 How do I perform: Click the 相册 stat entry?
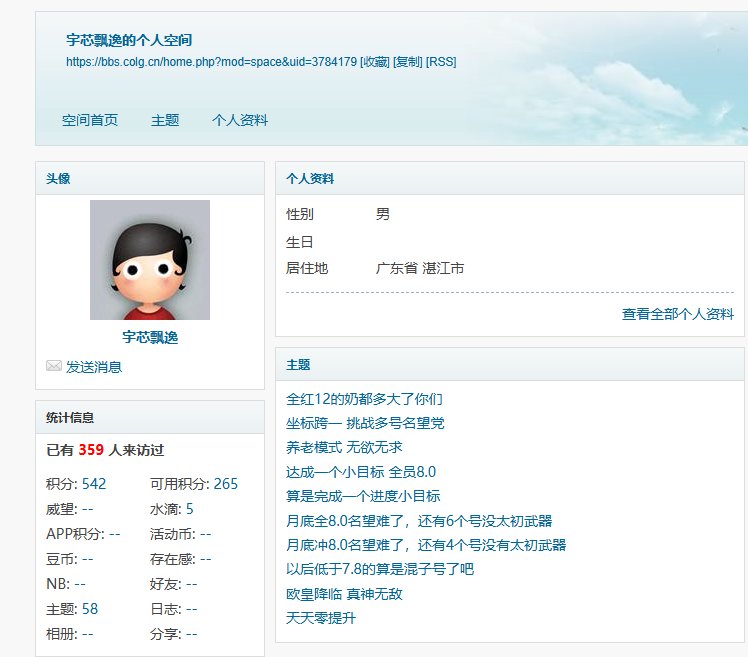pos(70,634)
